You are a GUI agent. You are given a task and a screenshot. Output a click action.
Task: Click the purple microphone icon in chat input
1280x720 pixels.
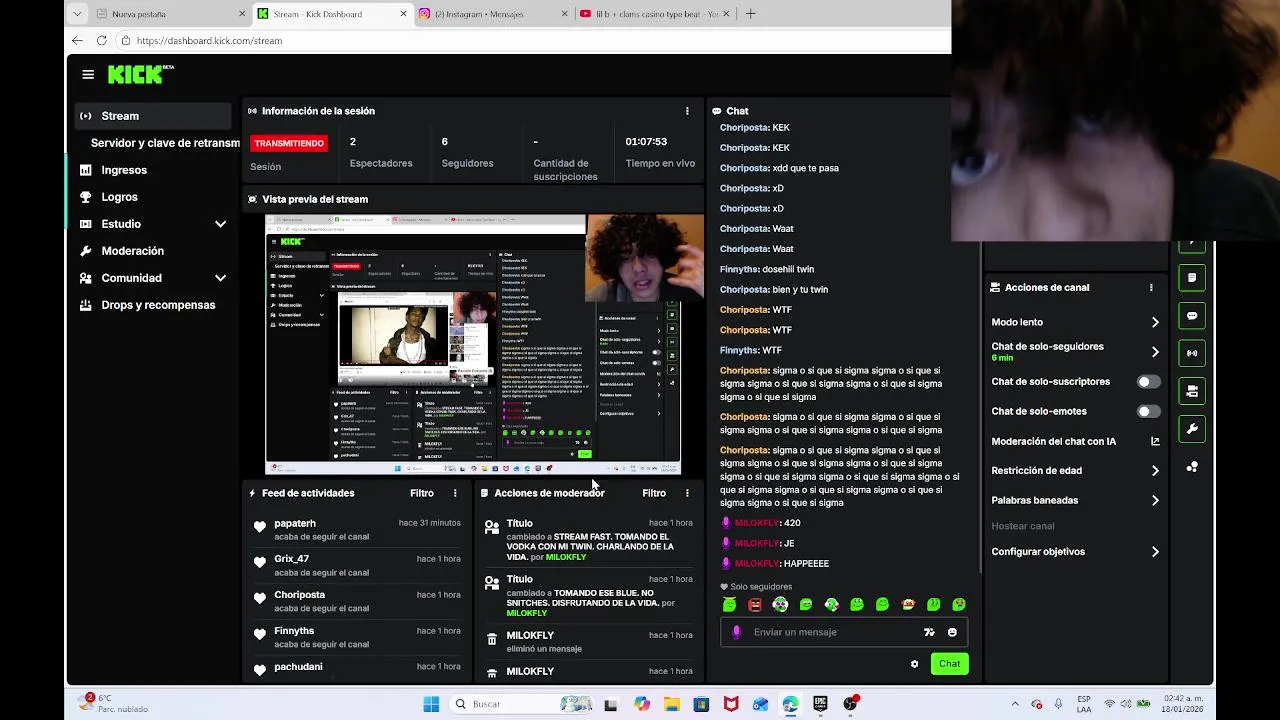(737, 632)
